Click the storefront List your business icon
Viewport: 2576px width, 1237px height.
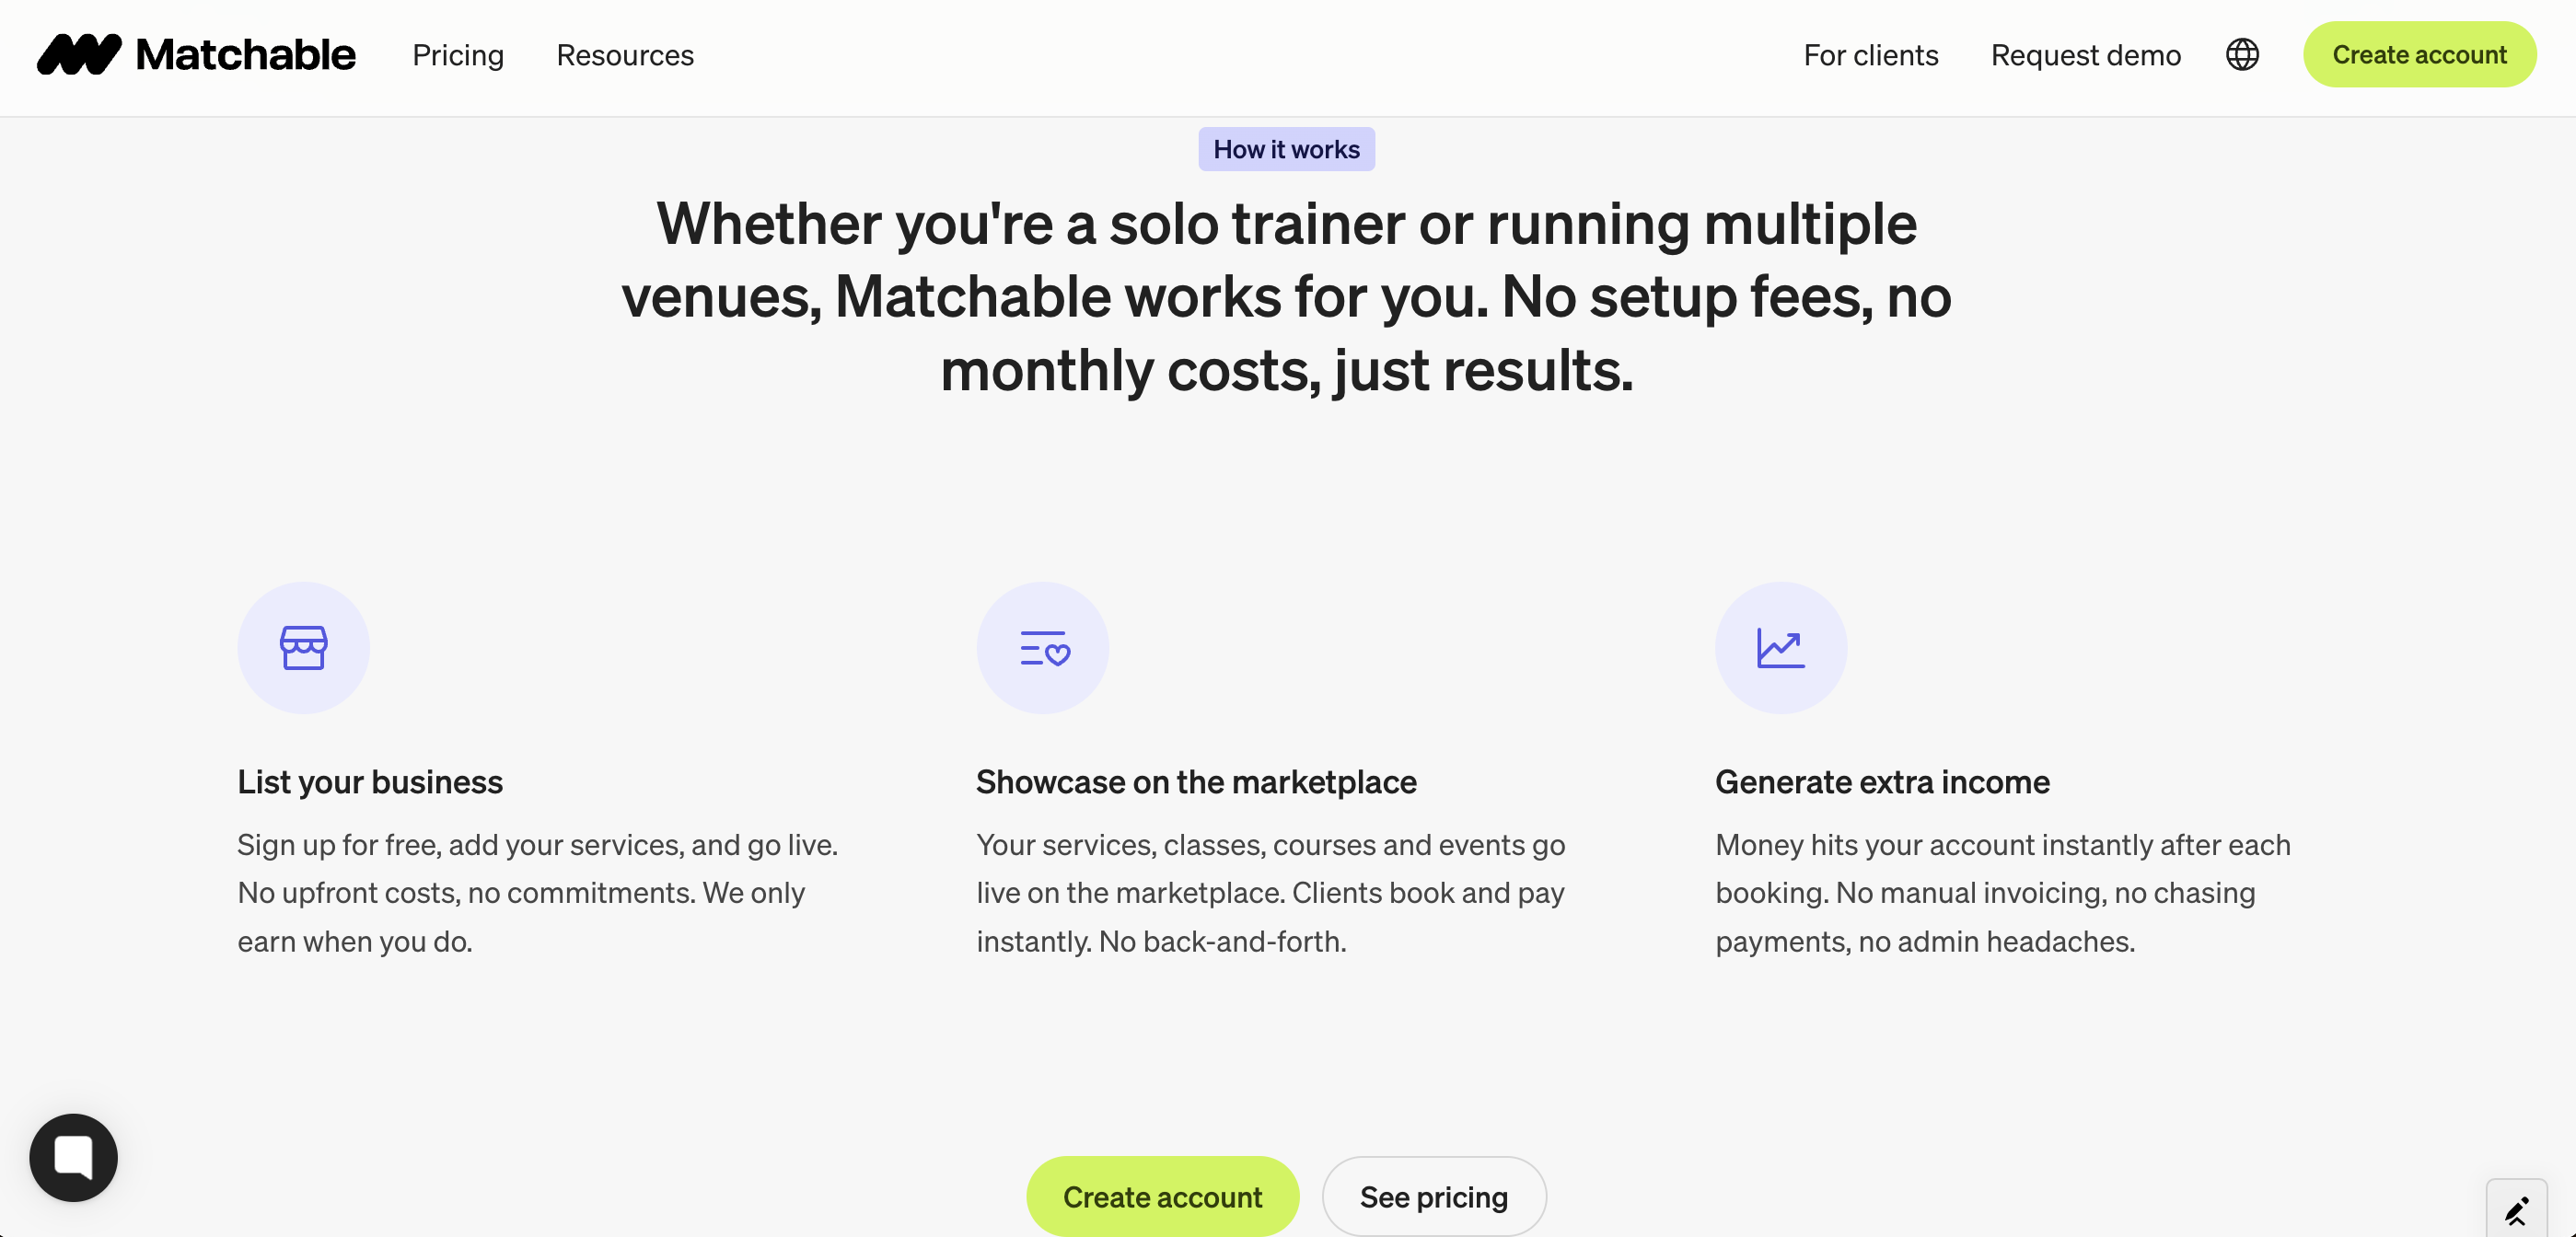(x=303, y=648)
